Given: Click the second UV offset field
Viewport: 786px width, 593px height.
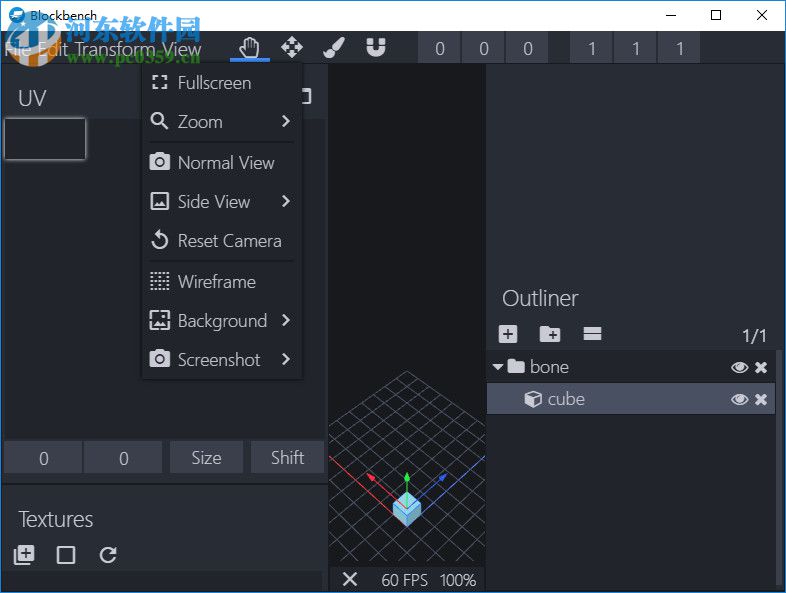Looking at the screenshot, I should (123, 458).
